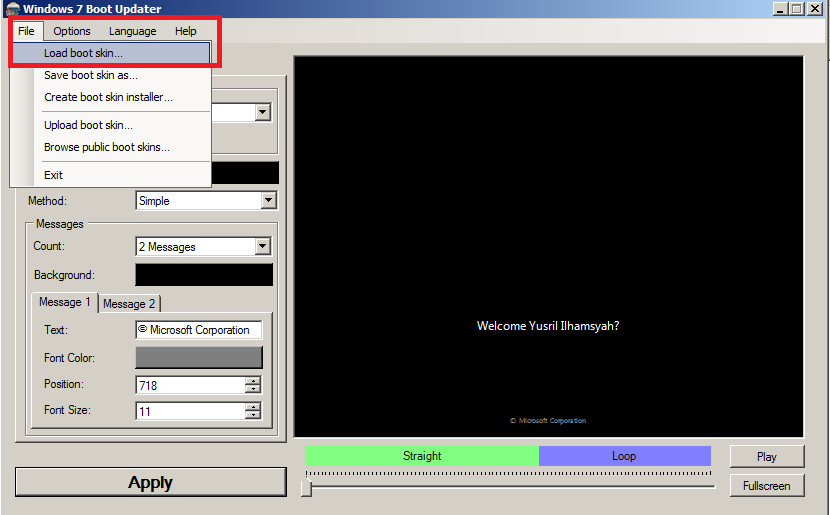Increase Font Size with up arrow
This screenshot has width=830, height=515.
pyautogui.click(x=254, y=407)
